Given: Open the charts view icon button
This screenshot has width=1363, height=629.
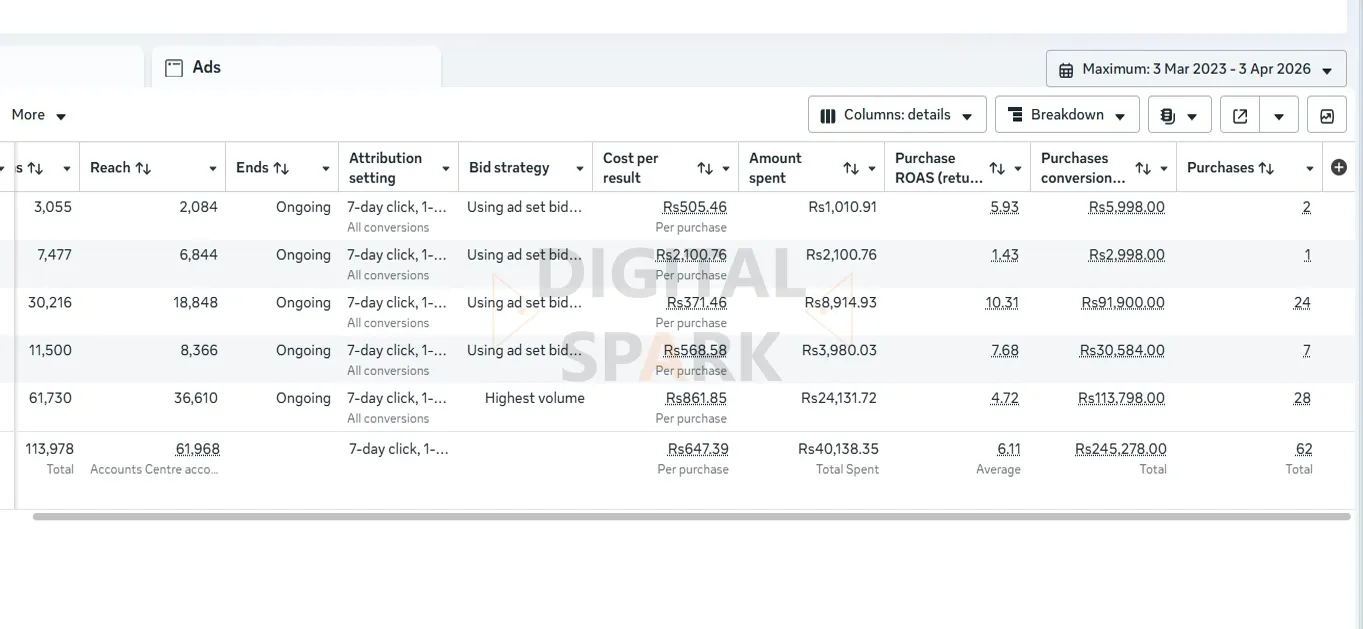Looking at the screenshot, I should 1327,115.
